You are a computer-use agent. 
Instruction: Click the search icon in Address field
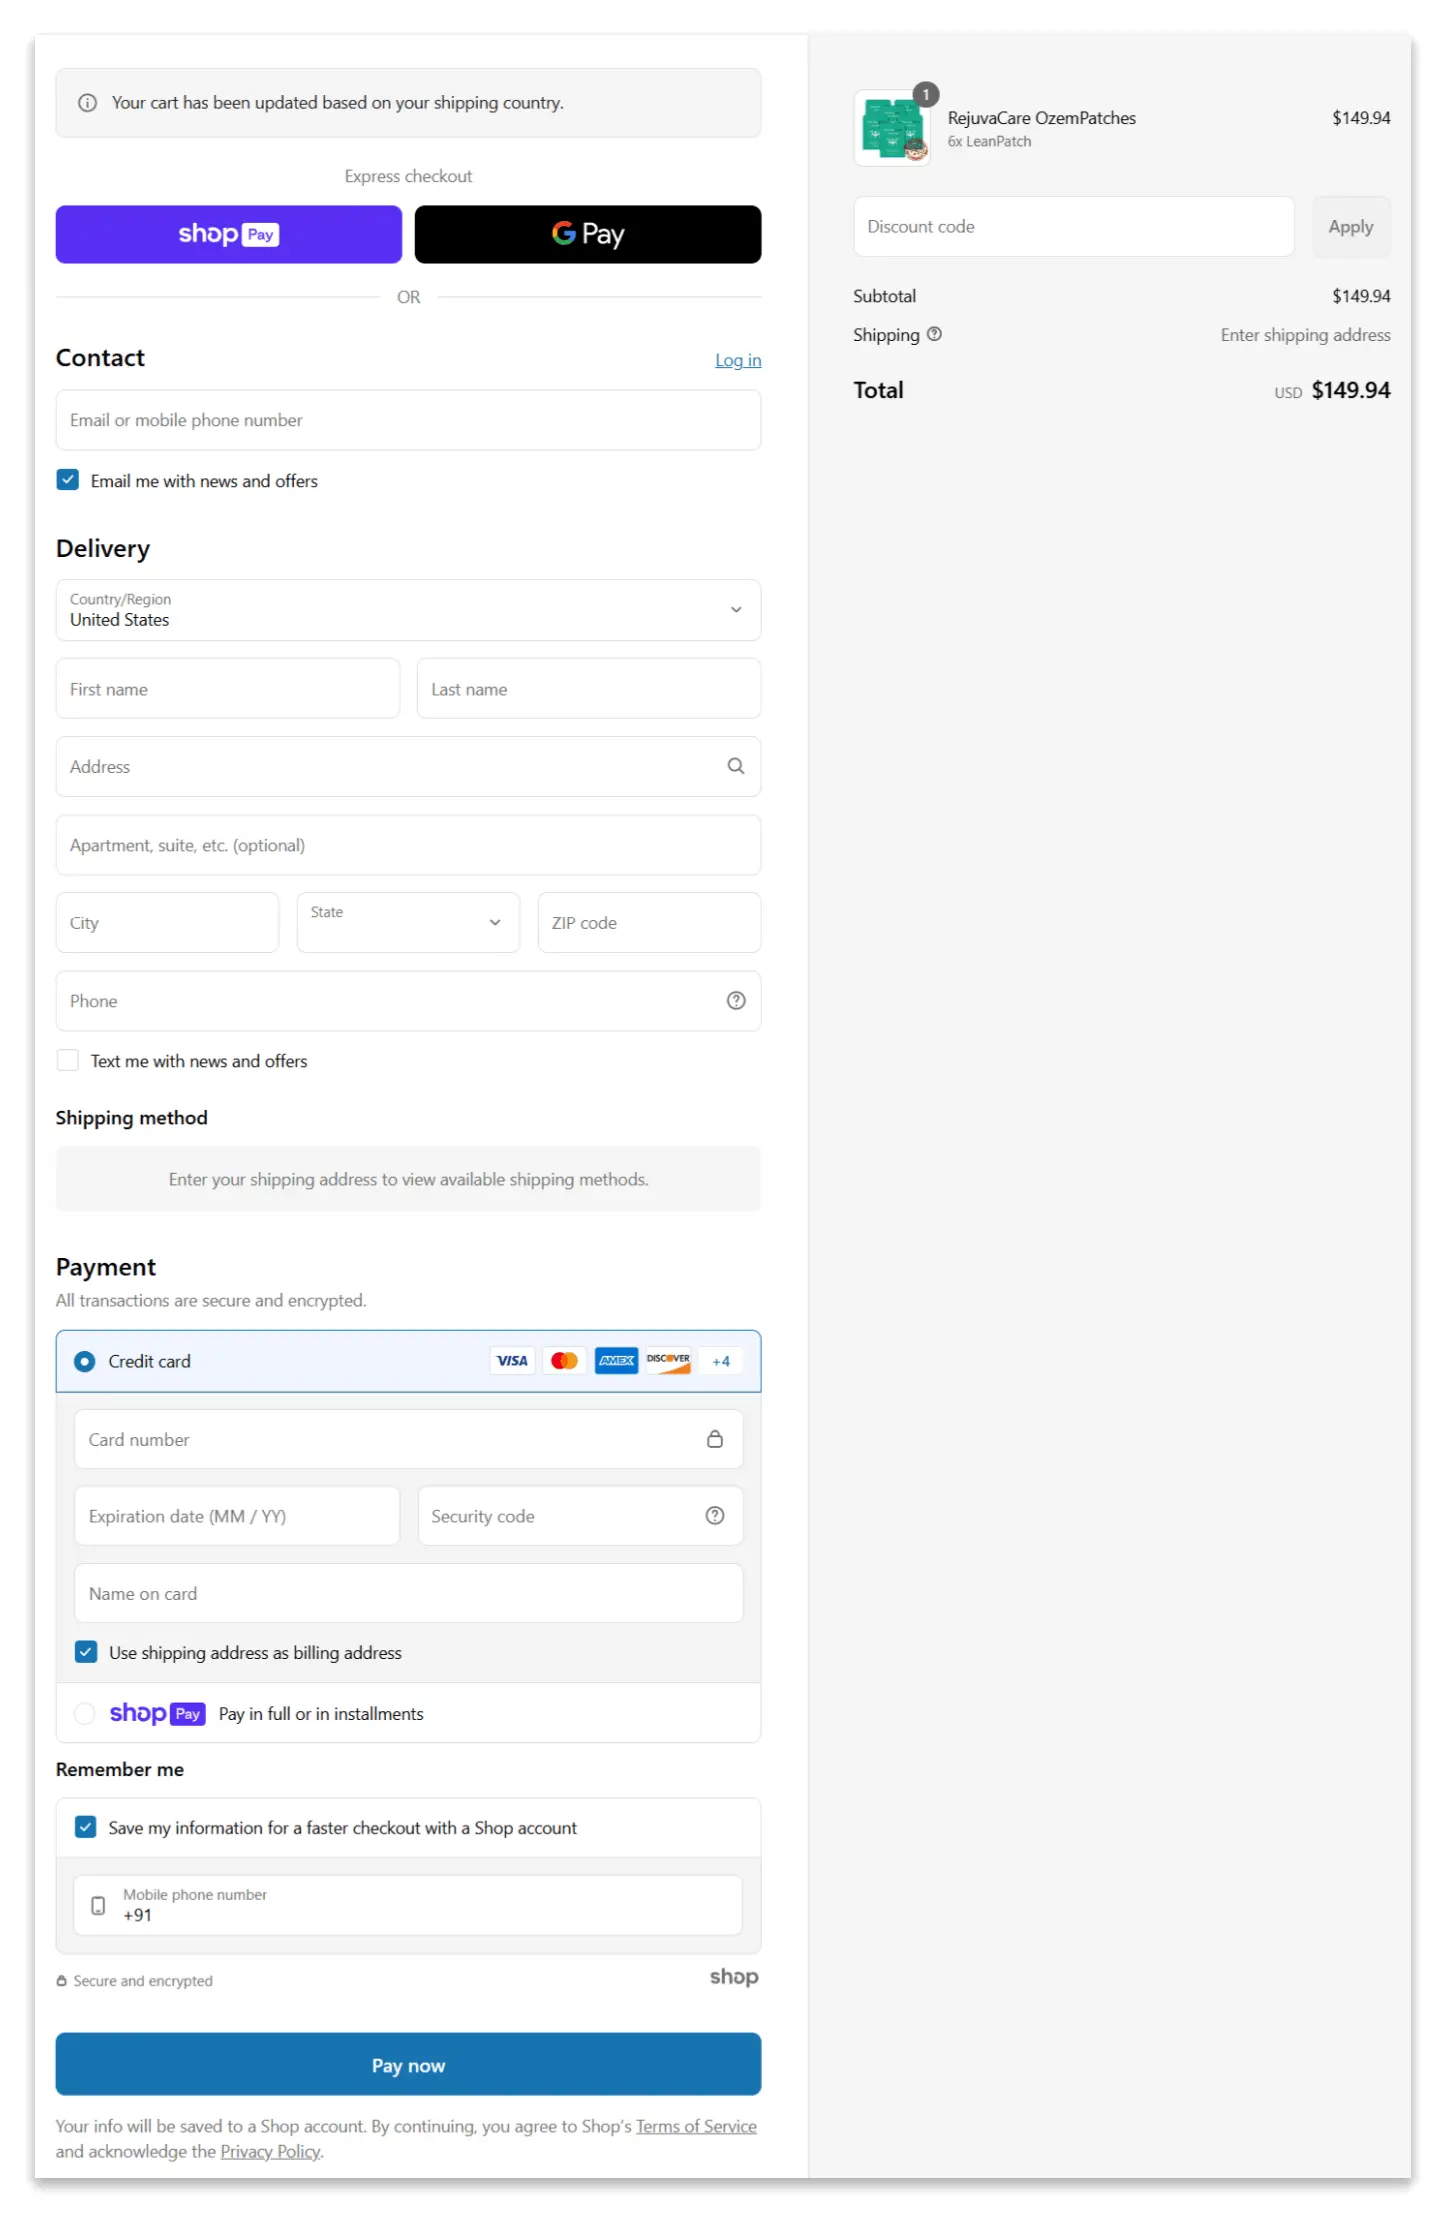(x=736, y=766)
